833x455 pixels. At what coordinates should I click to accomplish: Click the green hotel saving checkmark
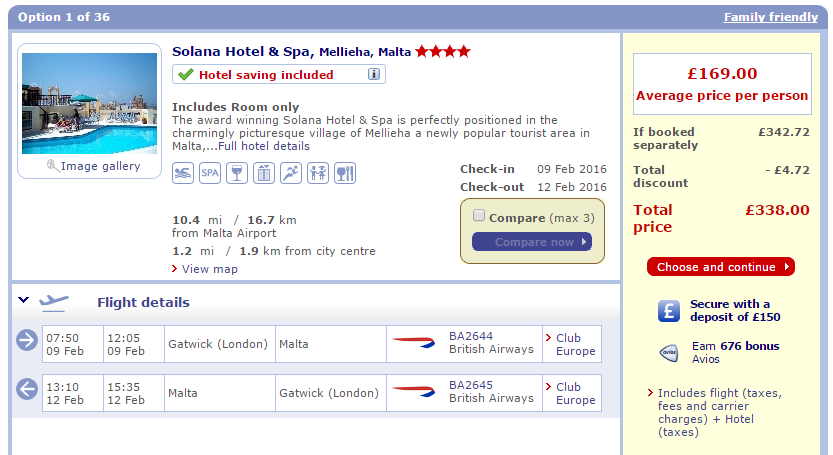(x=186, y=74)
